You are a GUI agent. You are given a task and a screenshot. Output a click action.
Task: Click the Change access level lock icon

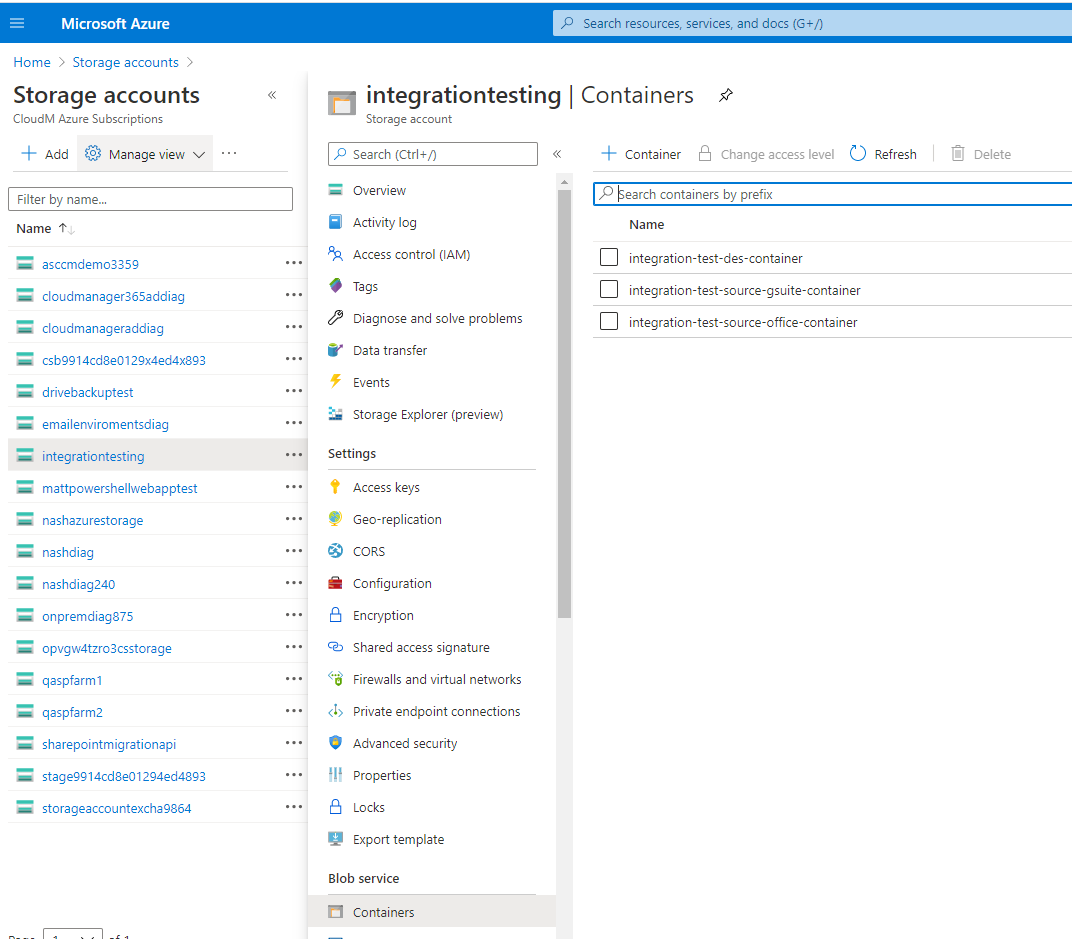click(x=704, y=153)
